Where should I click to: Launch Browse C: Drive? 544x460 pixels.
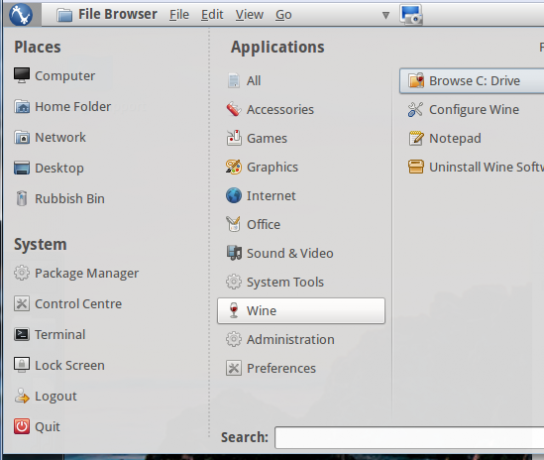click(x=472, y=81)
